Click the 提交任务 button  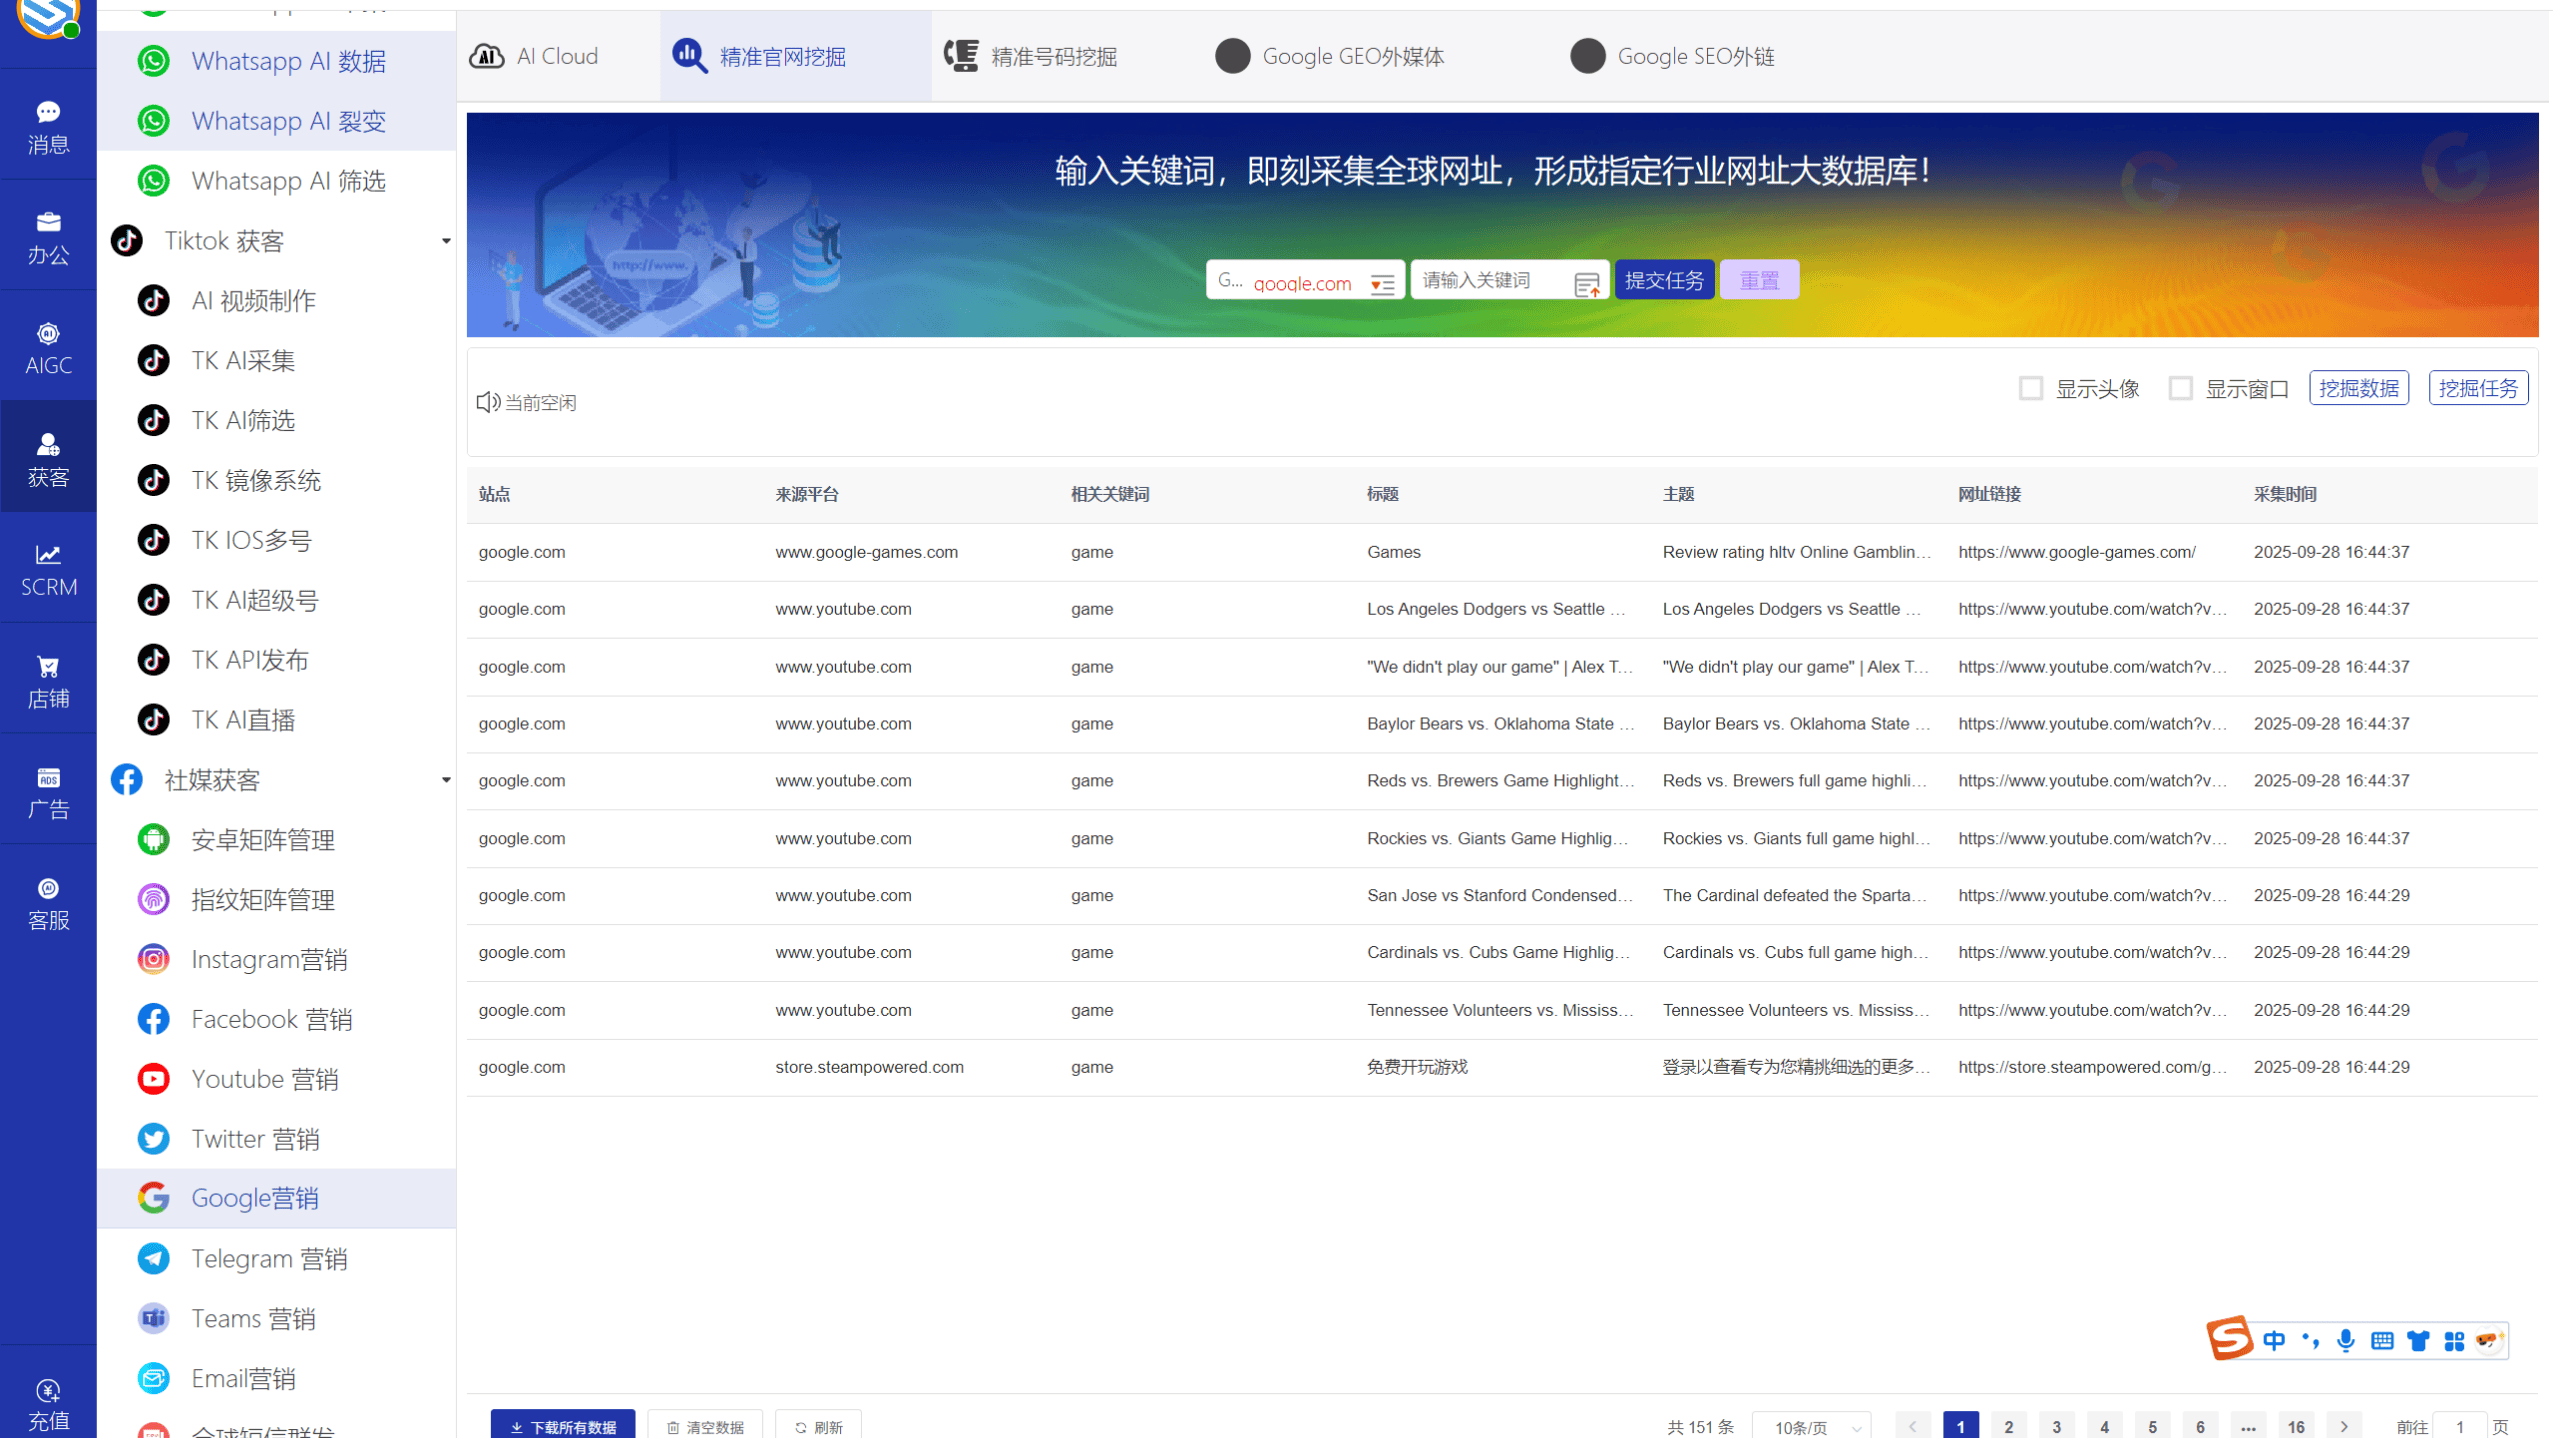(x=1664, y=279)
